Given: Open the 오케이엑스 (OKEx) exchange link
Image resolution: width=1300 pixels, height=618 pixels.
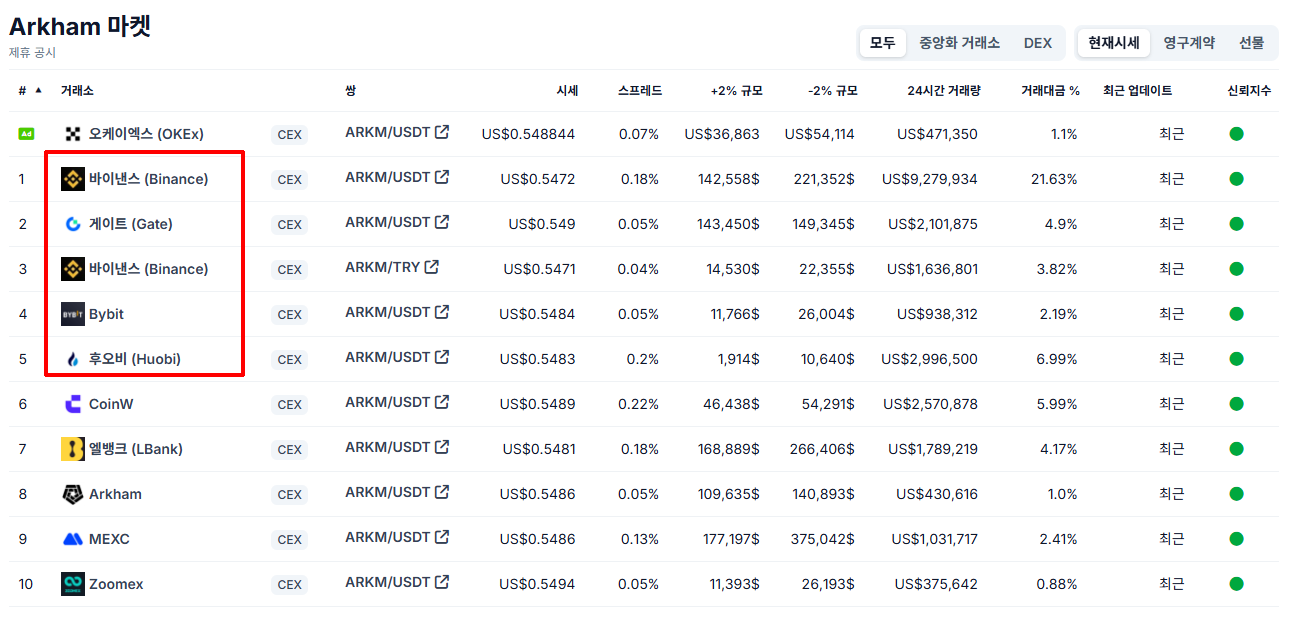Looking at the screenshot, I should pos(146,134).
